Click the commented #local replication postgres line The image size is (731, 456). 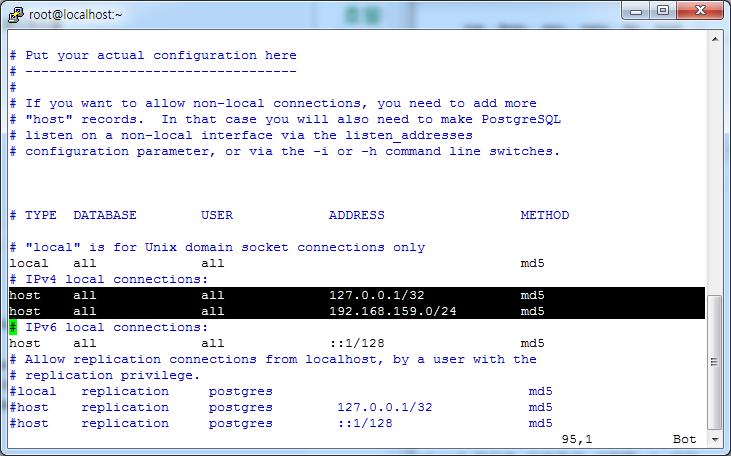click(140, 392)
